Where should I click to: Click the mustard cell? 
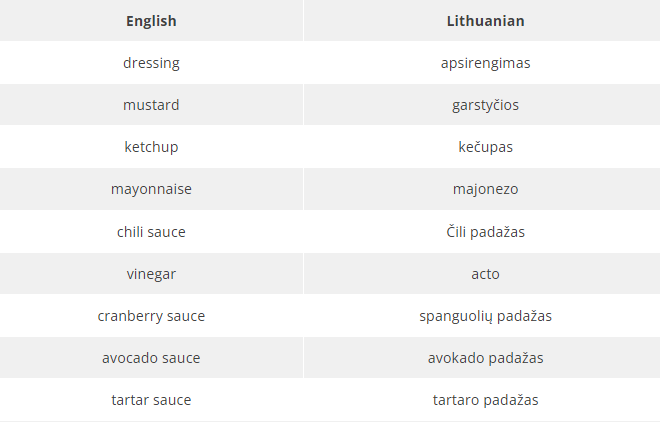click(151, 105)
